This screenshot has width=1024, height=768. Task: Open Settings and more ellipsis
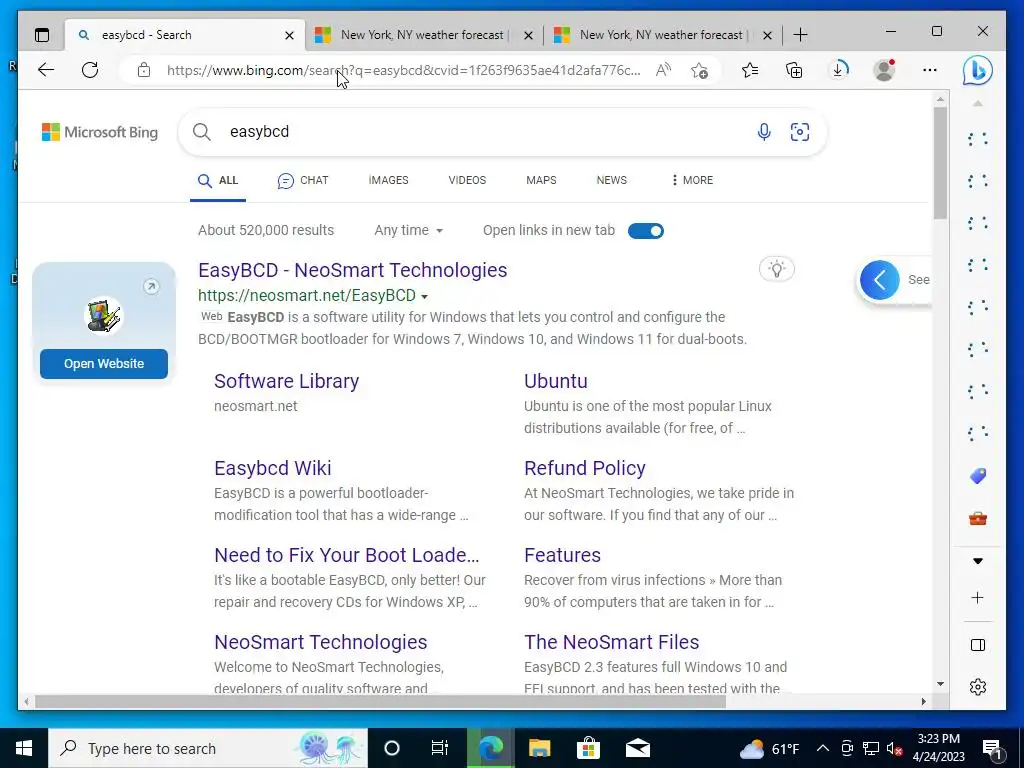point(930,70)
